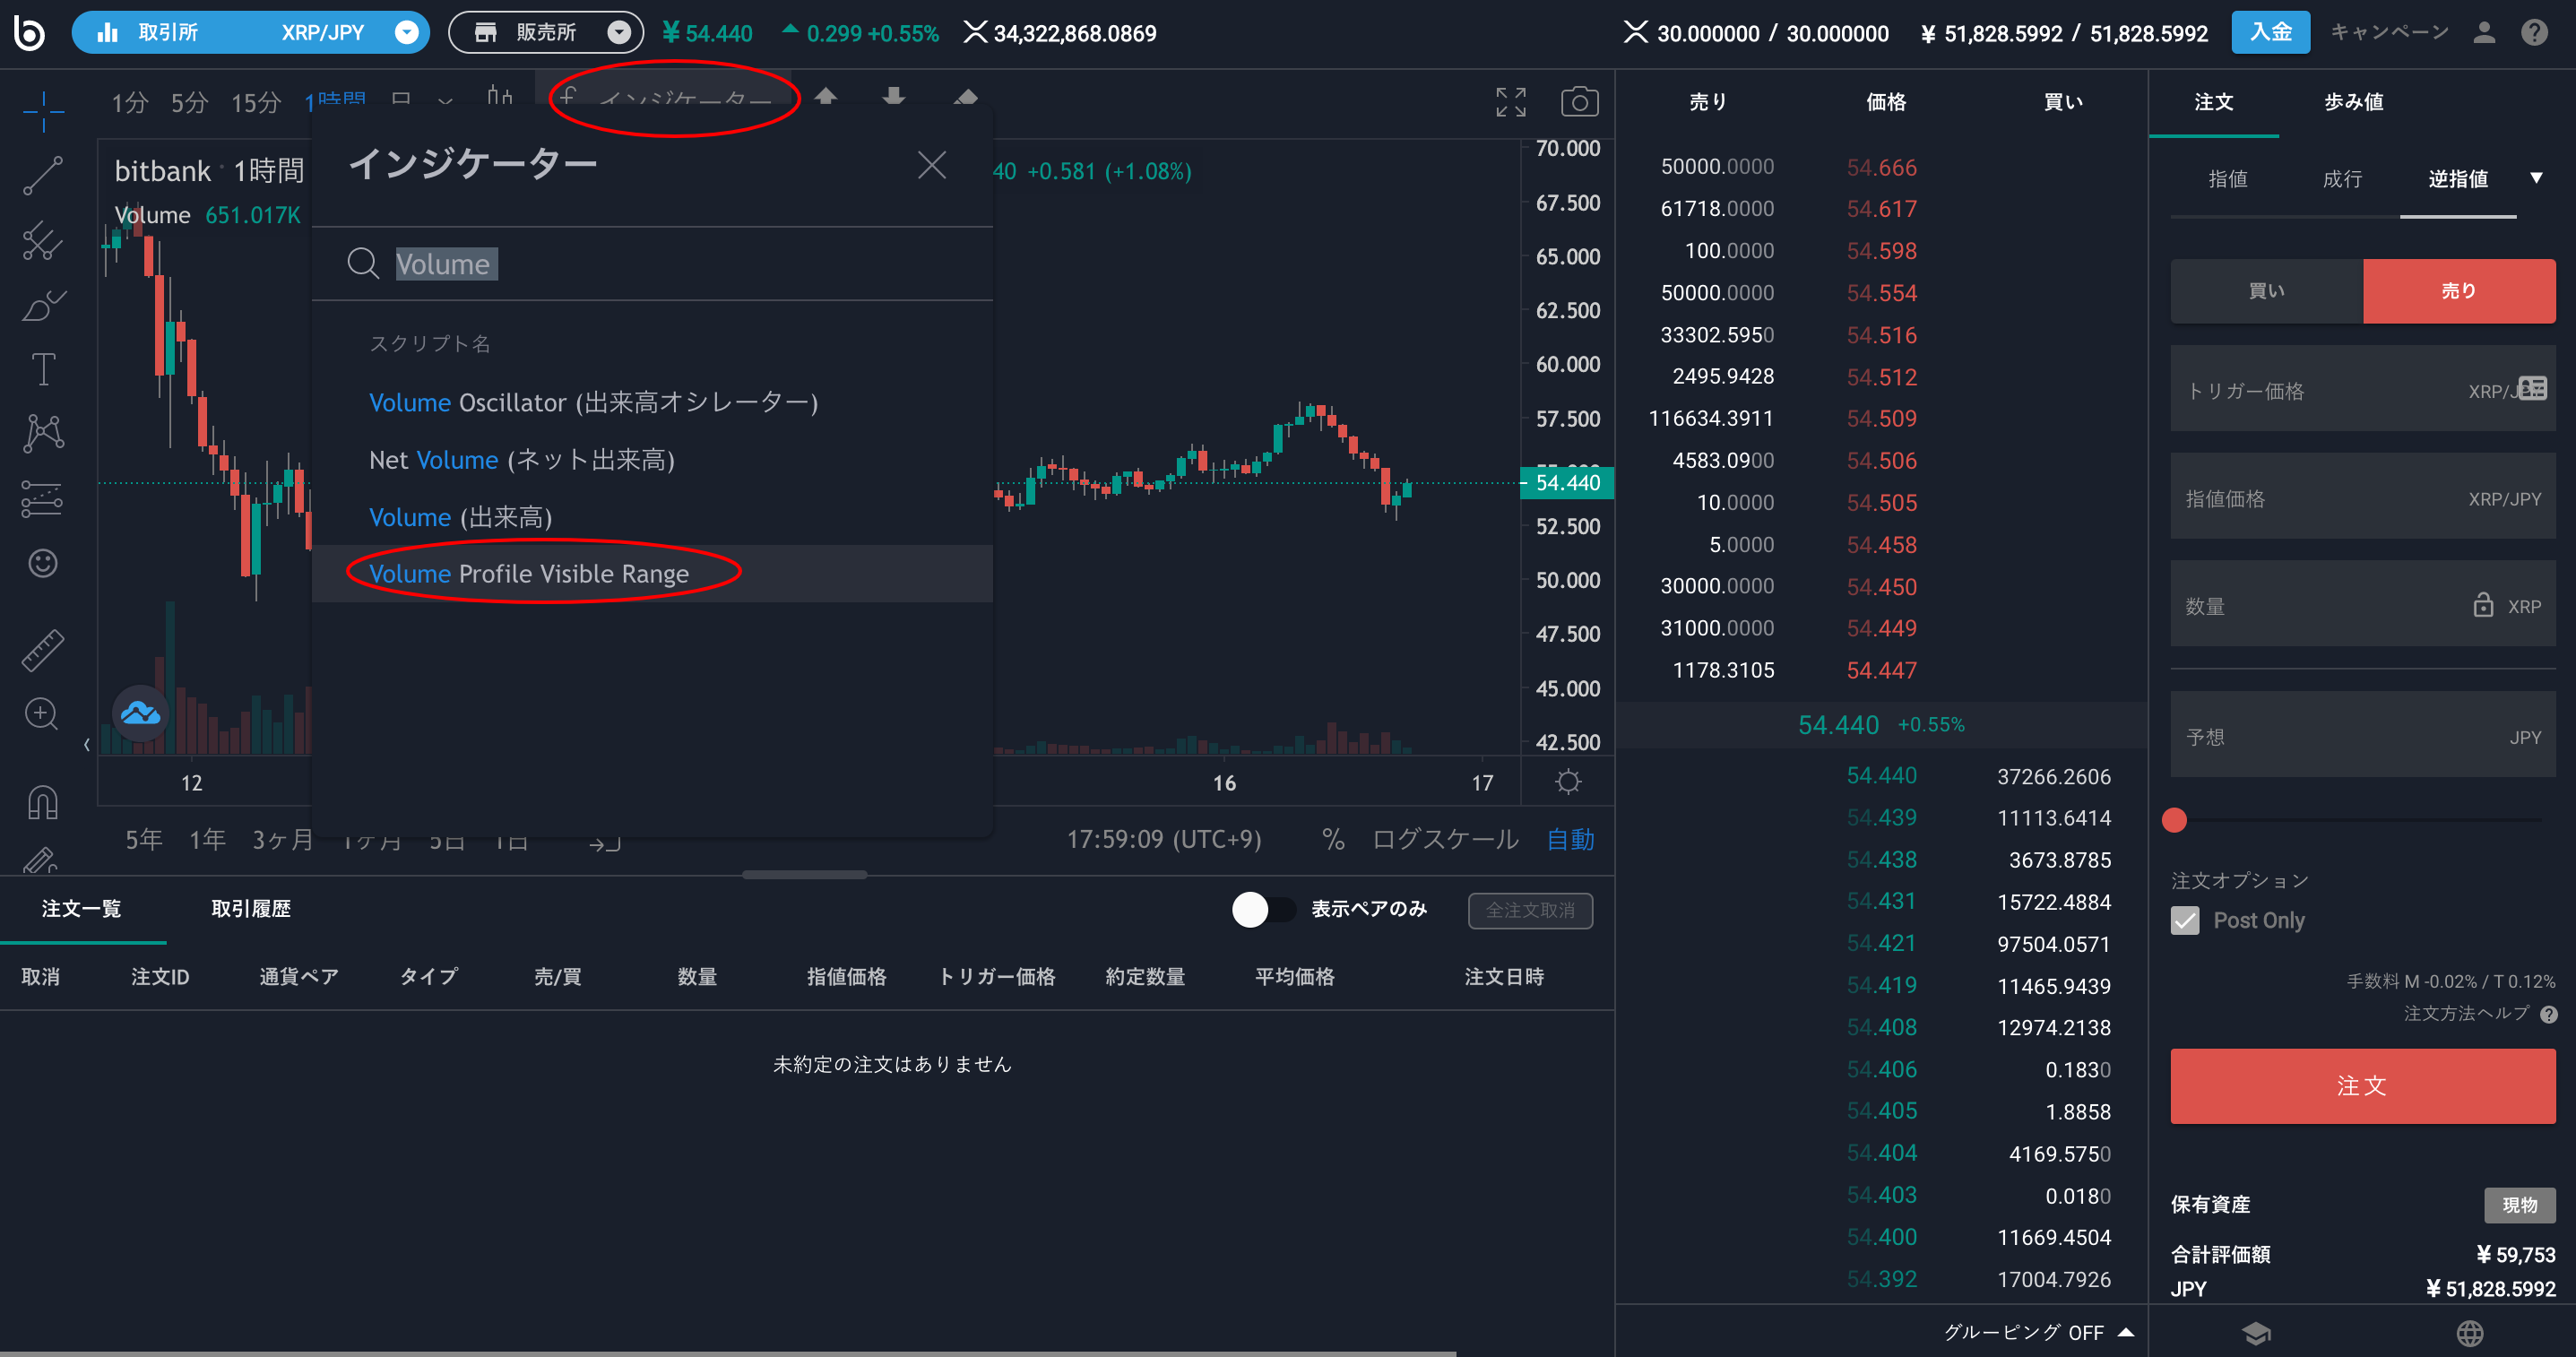Select the text annotation tool

click(43, 369)
